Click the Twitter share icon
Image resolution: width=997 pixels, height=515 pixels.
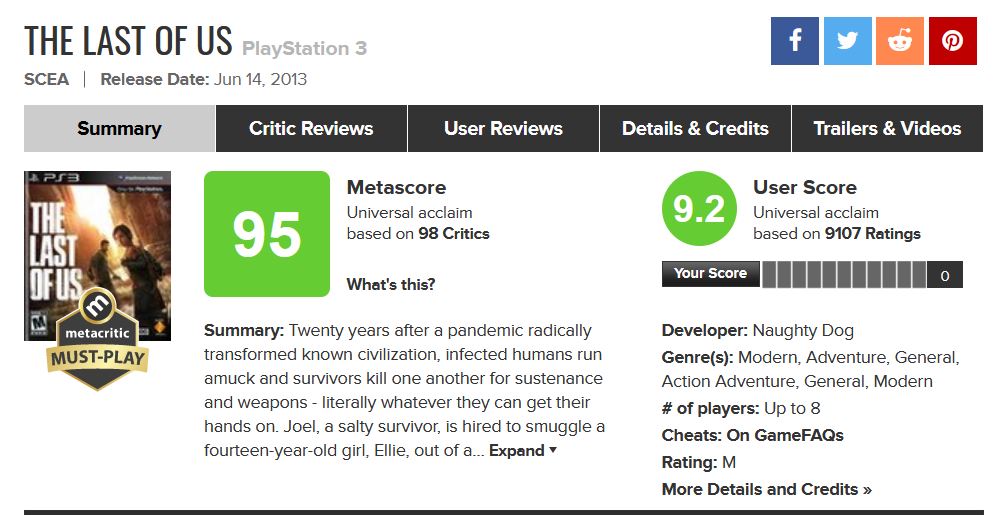tap(847, 41)
